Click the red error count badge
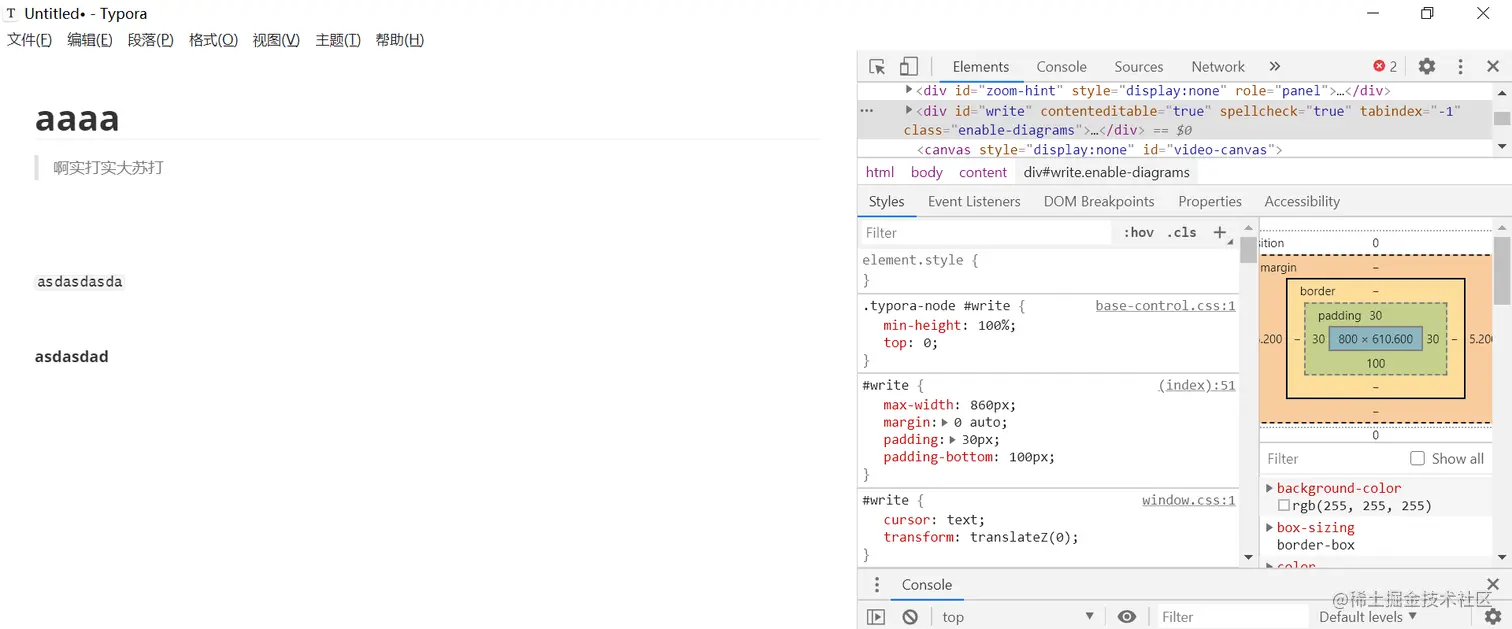This screenshot has width=1512, height=629. point(1385,66)
